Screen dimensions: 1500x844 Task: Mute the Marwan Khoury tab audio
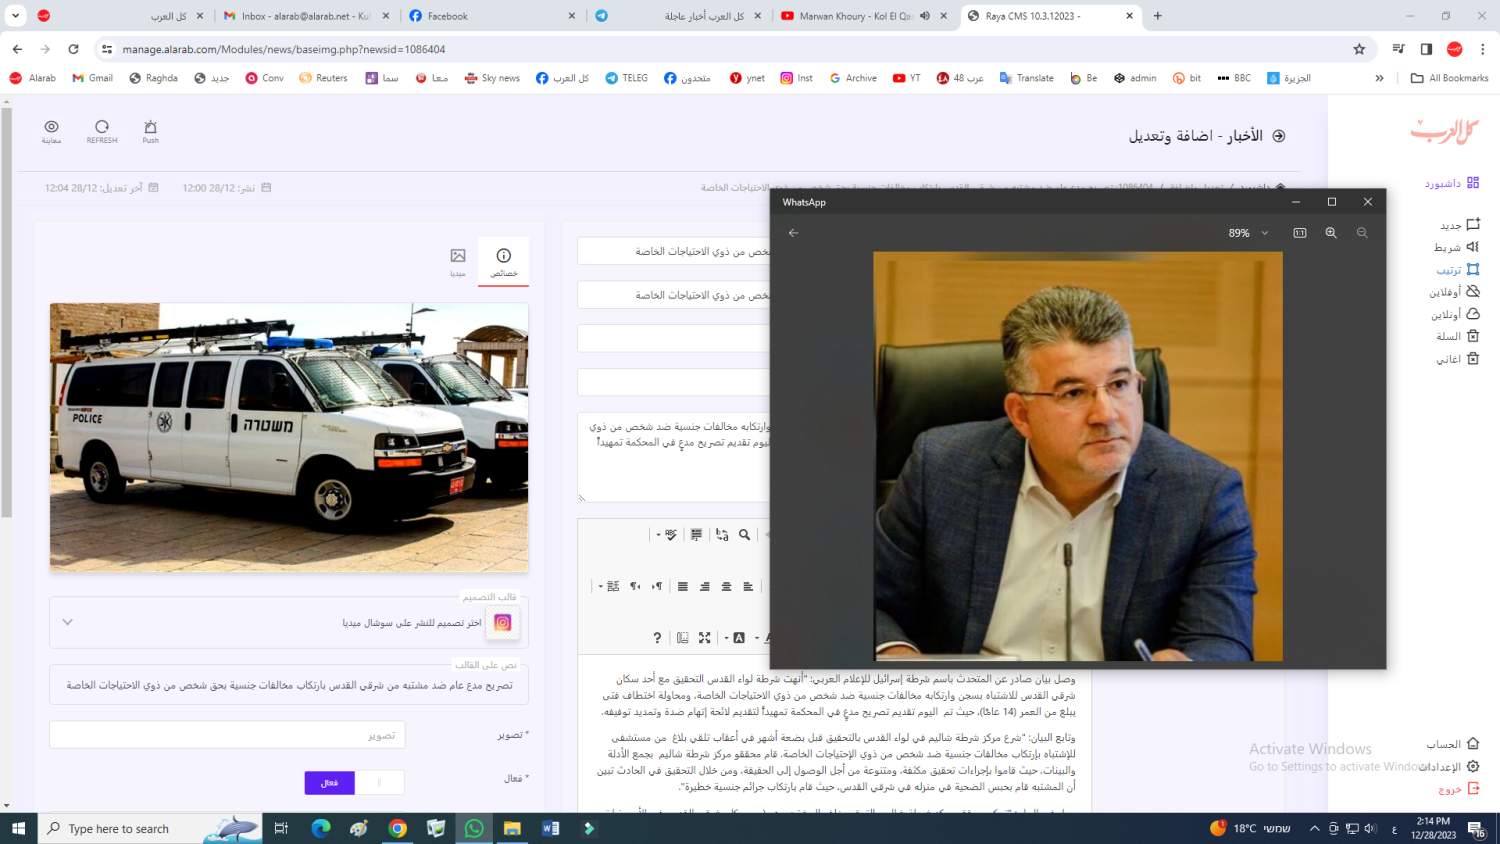click(925, 16)
